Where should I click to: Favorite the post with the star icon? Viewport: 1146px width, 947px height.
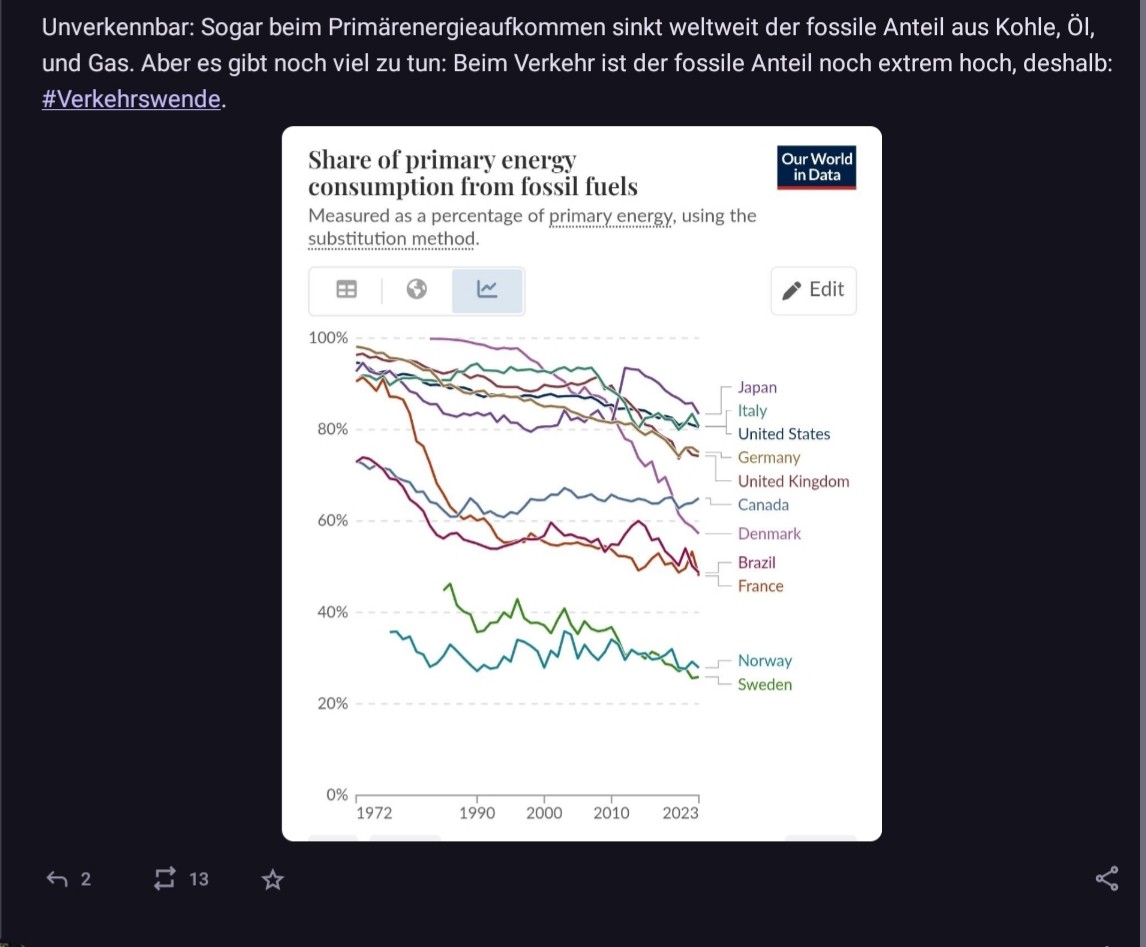272,880
